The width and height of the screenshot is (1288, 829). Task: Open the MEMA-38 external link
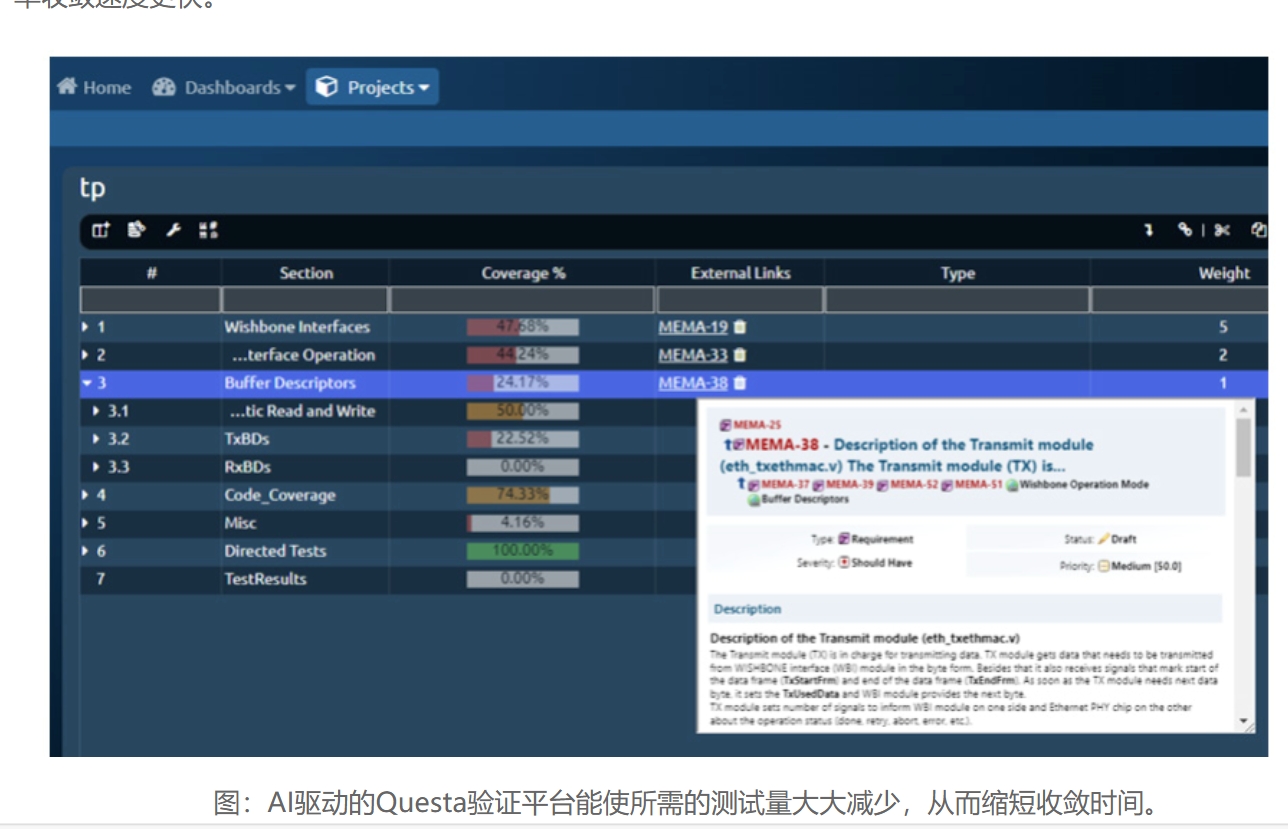(x=692, y=383)
